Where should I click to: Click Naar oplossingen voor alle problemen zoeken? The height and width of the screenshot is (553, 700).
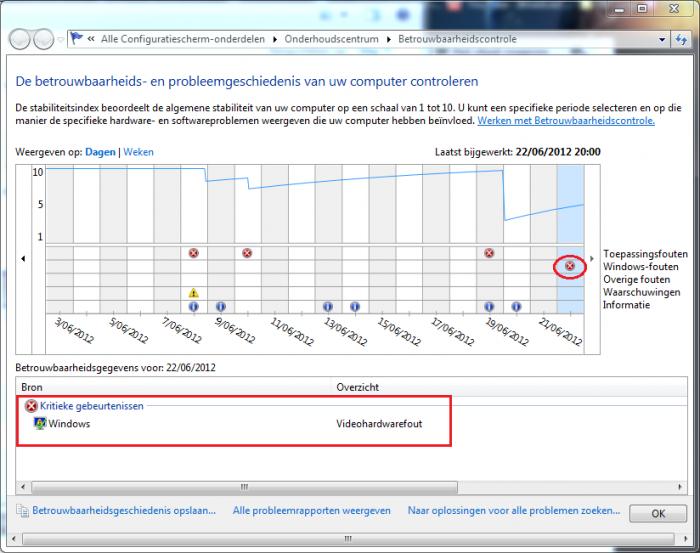pos(514,511)
